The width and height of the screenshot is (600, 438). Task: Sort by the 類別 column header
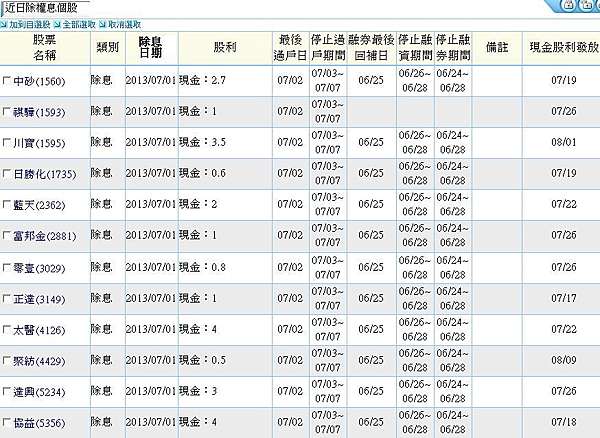(x=108, y=48)
